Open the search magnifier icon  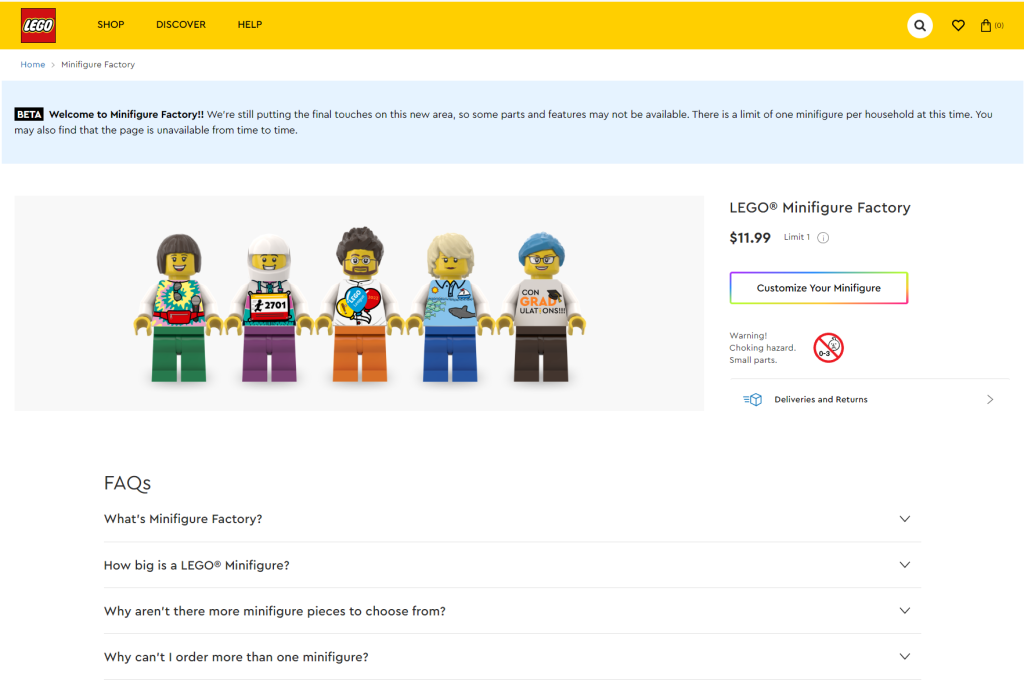coord(920,25)
